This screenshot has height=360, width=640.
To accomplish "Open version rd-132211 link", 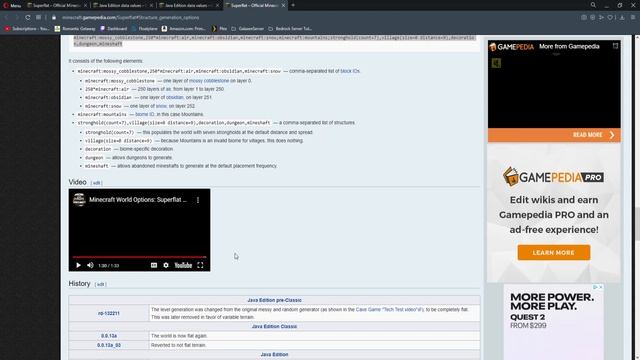I will pos(109,313).
